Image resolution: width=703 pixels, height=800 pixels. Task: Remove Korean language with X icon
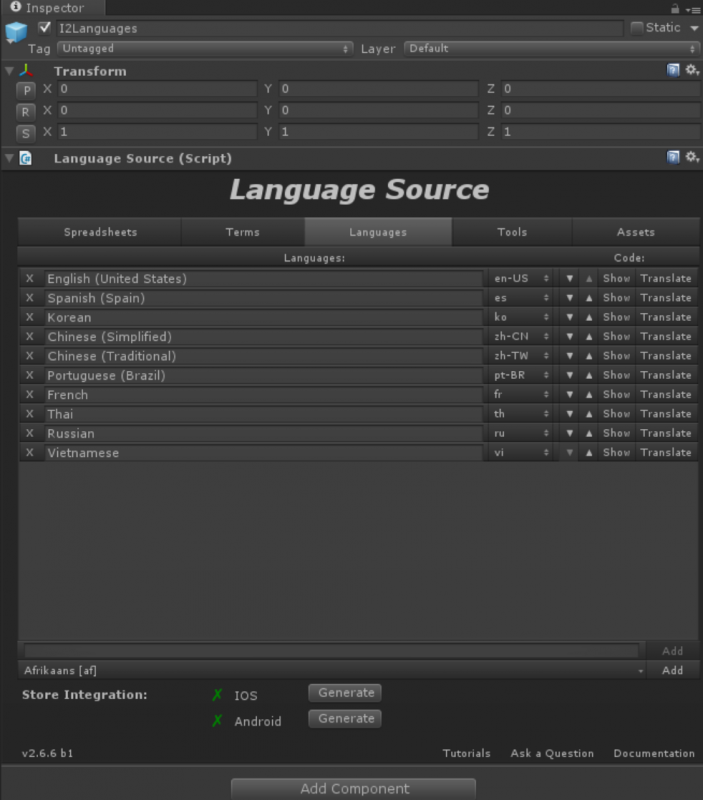(x=29, y=317)
